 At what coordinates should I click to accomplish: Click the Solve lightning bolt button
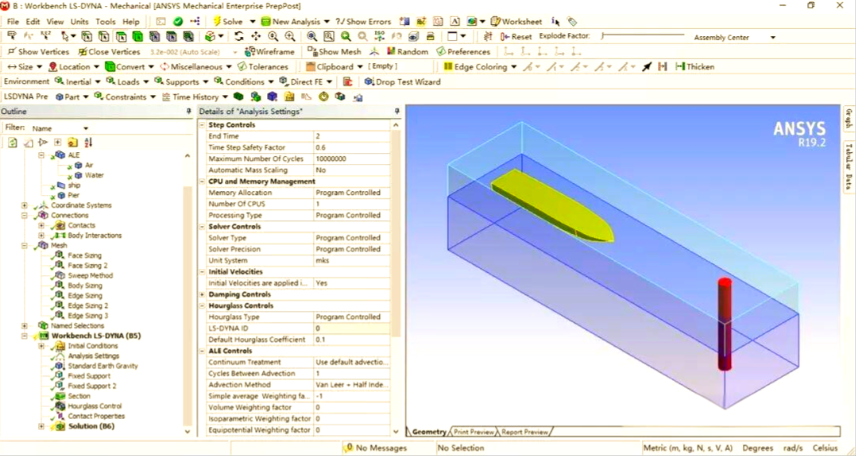tap(228, 21)
